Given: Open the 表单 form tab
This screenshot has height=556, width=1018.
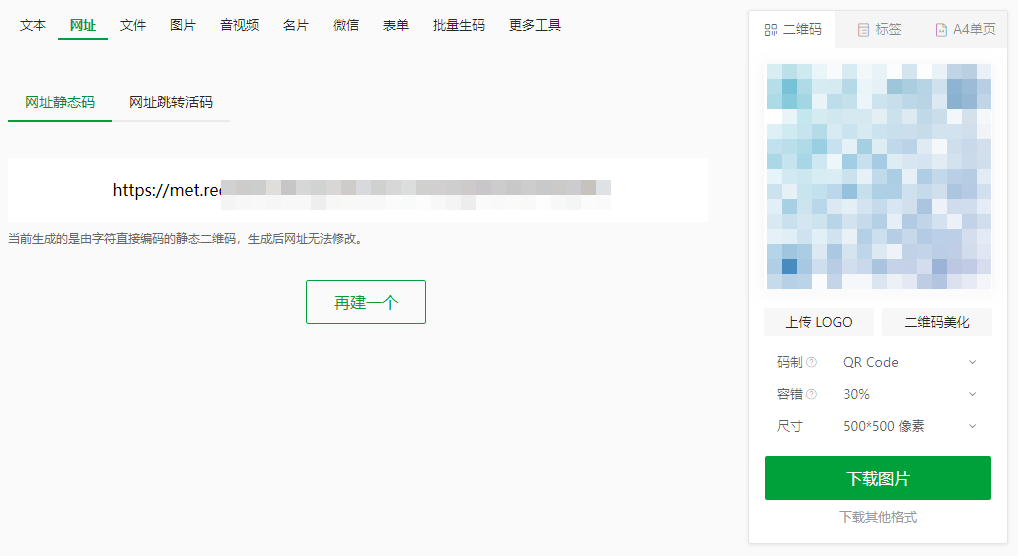Looking at the screenshot, I should coord(395,25).
